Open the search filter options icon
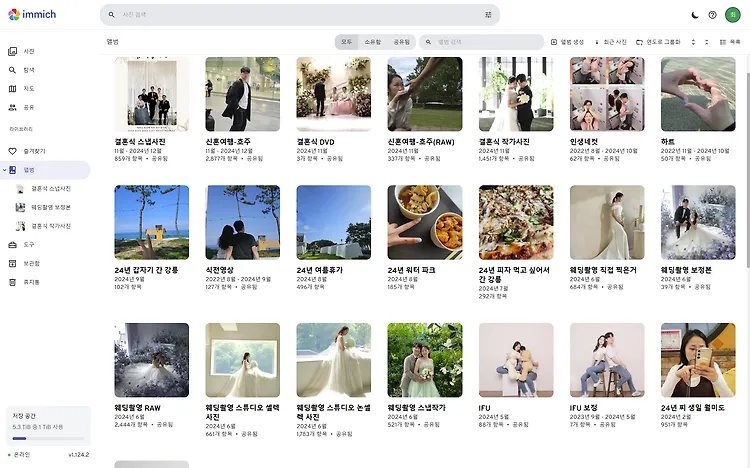The height and width of the screenshot is (468, 750). (488, 15)
